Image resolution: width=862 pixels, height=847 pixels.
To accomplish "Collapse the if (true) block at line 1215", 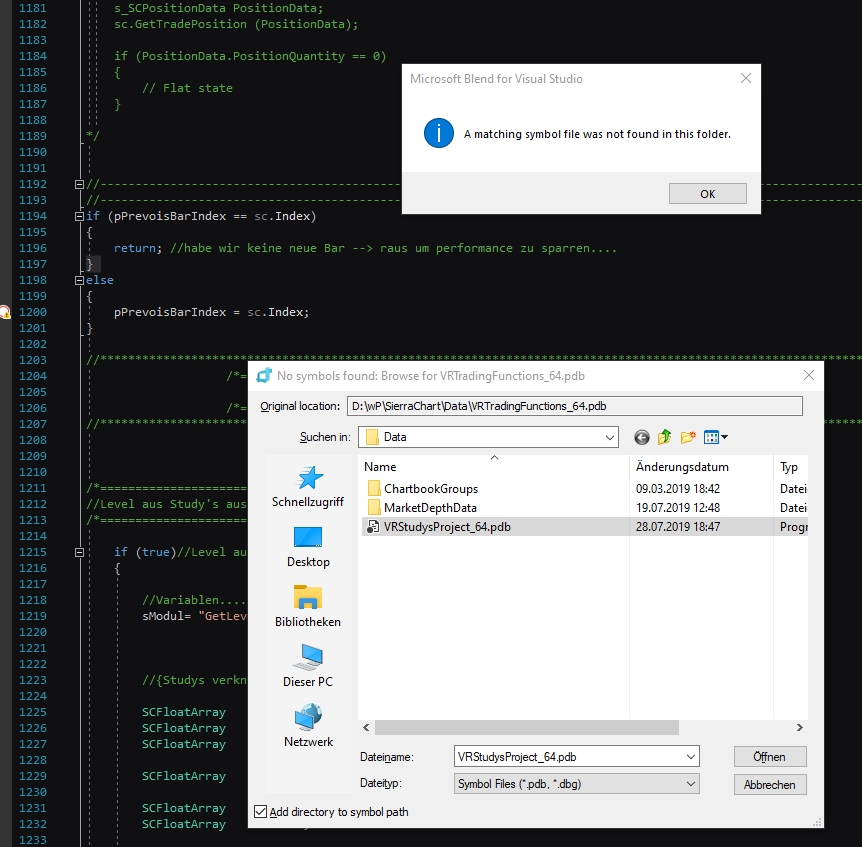I will (79, 552).
